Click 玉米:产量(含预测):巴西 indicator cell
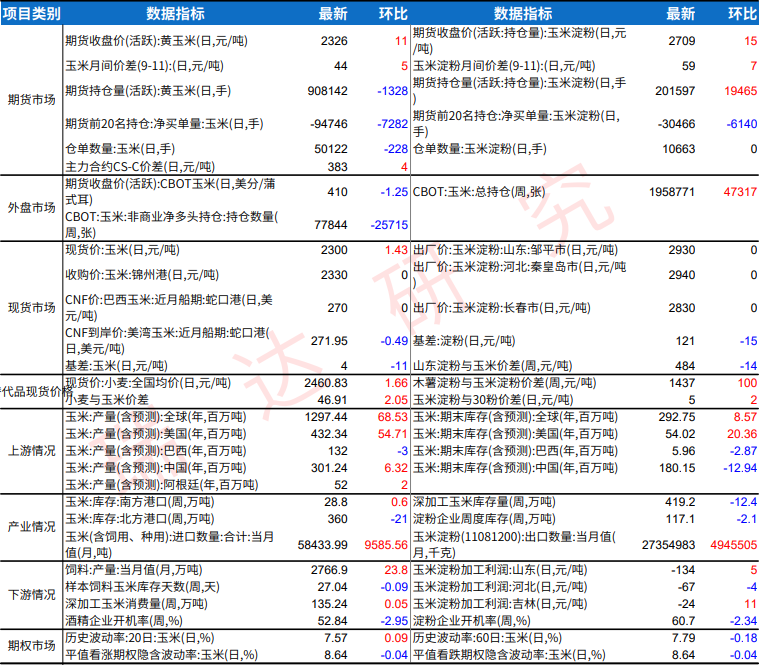The height and width of the screenshot is (665, 767). [156, 451]
